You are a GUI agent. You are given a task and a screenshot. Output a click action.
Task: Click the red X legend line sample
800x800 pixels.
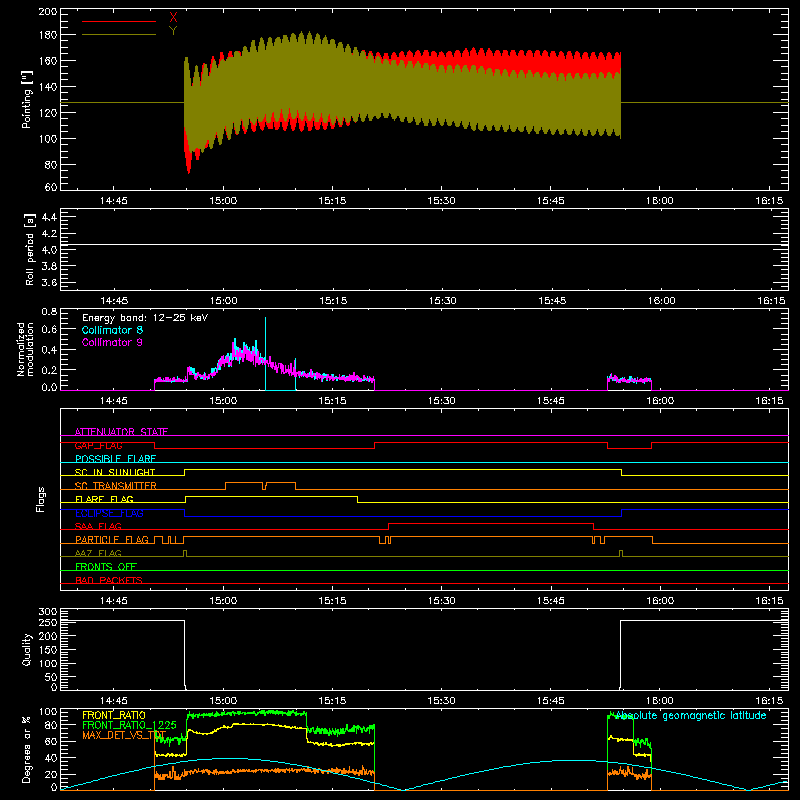point(119,21)
